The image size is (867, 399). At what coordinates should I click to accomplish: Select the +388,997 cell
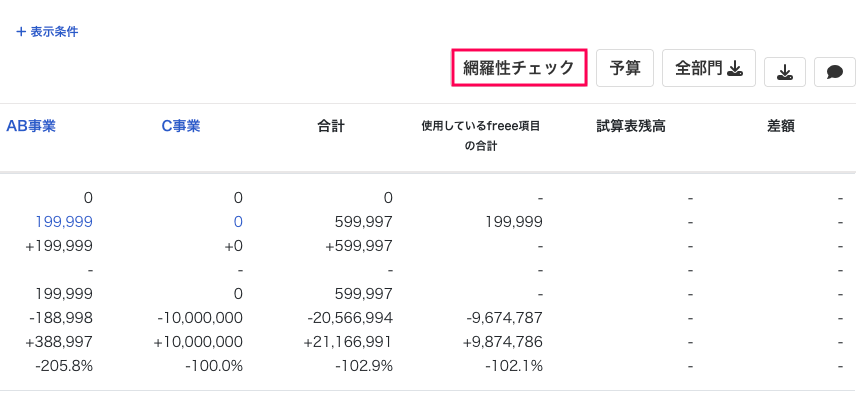click(59, 342)
